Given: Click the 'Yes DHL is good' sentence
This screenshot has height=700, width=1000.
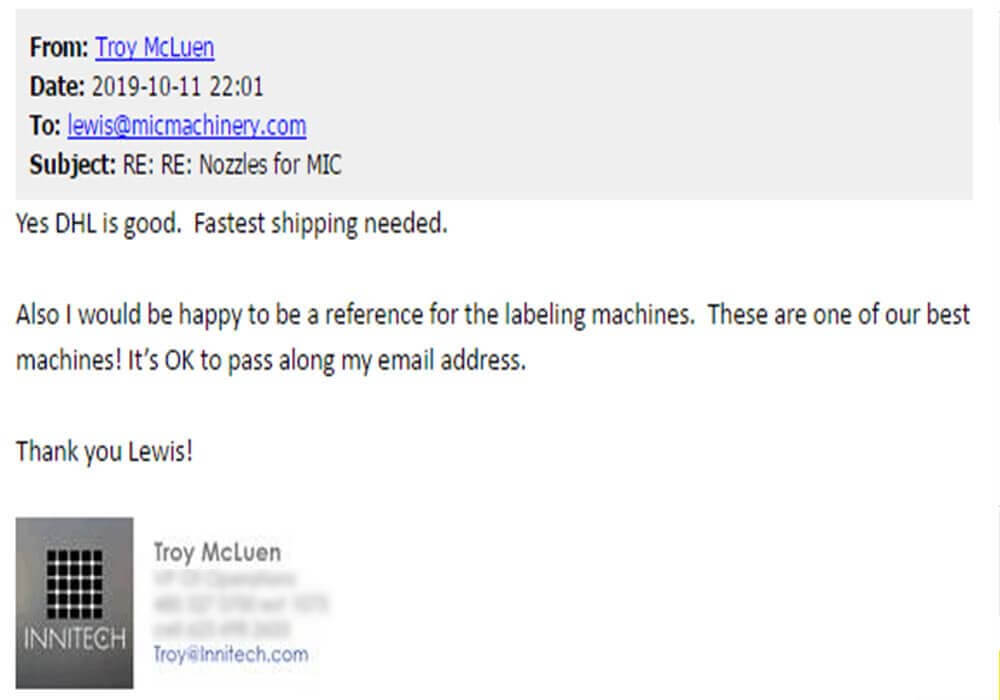Looking at the screenshot, I should (x=98, y=224).
